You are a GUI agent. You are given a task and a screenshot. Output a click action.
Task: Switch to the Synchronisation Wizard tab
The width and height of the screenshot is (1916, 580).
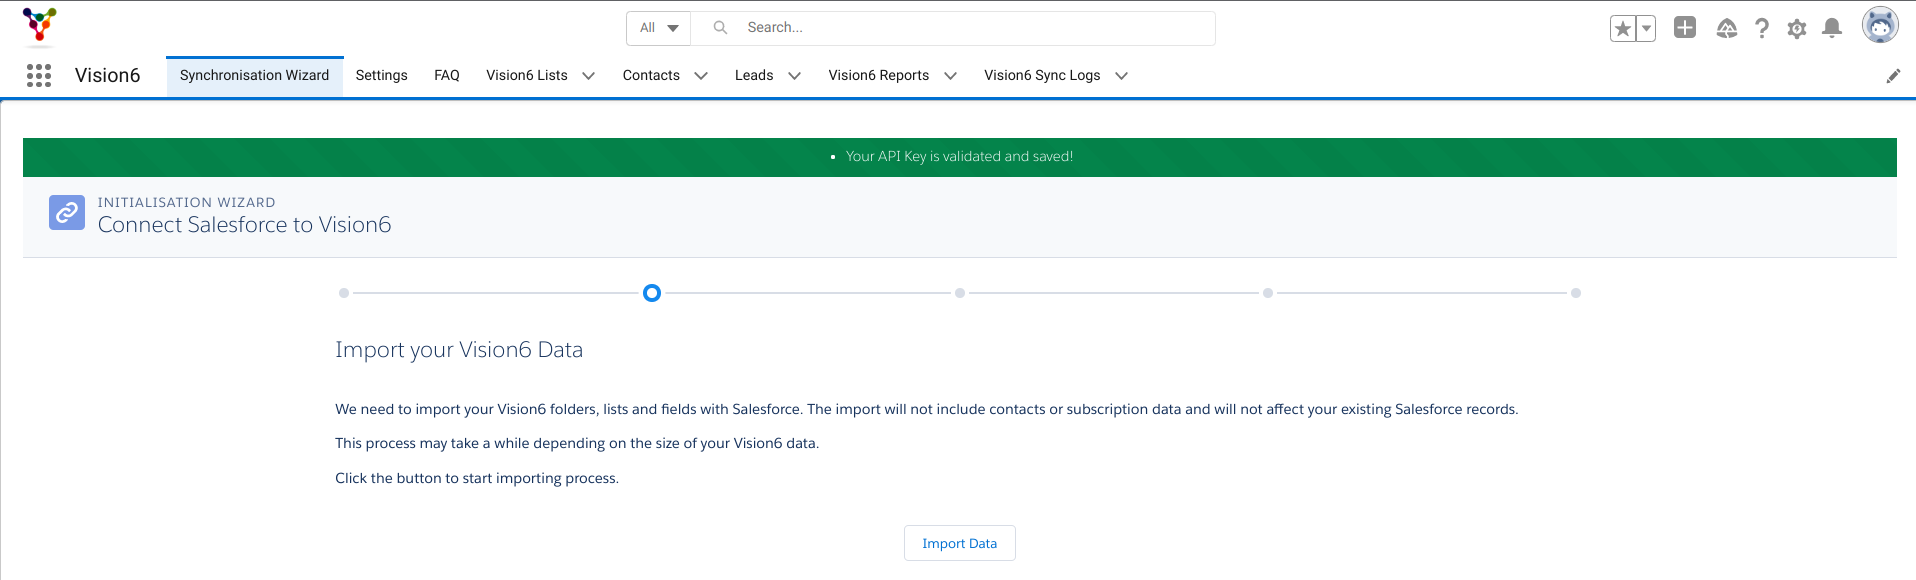(x=255, y=76)
